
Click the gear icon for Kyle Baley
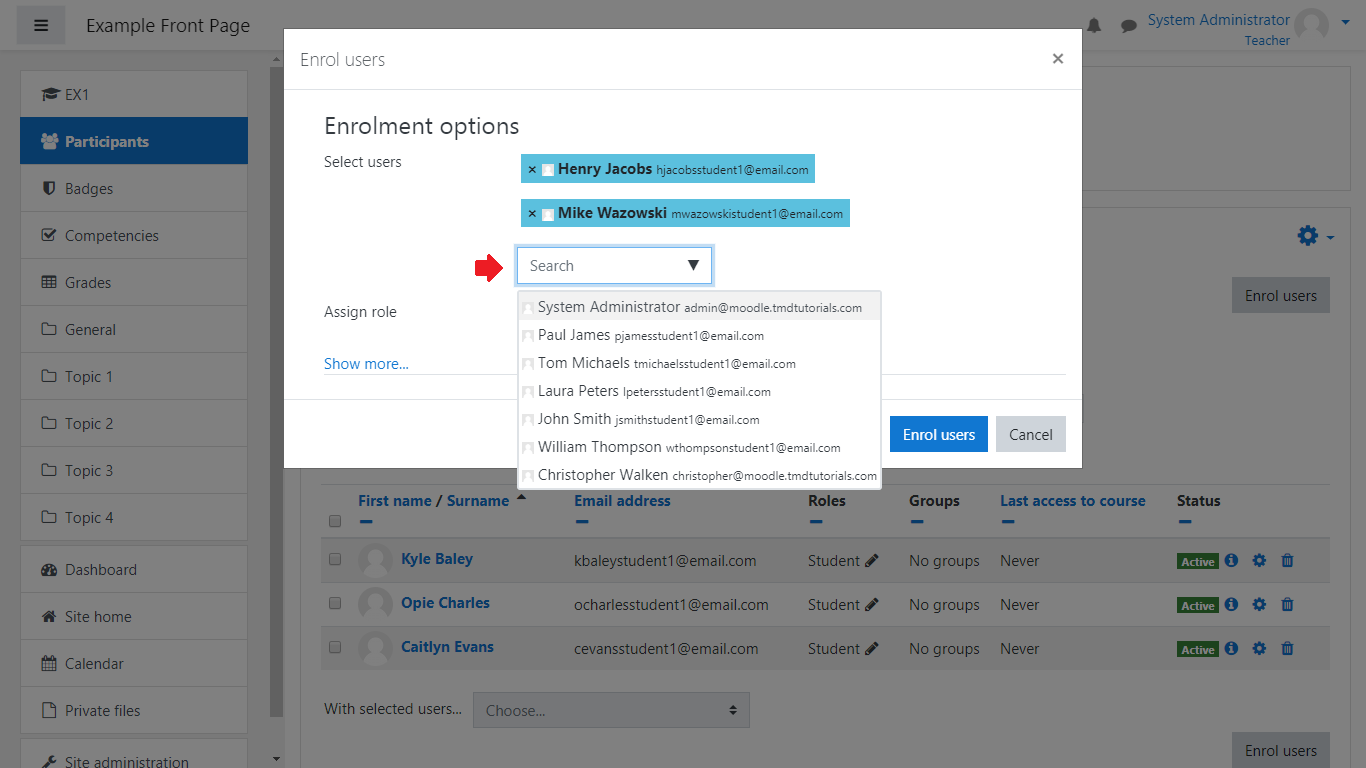pos(1259,561)
